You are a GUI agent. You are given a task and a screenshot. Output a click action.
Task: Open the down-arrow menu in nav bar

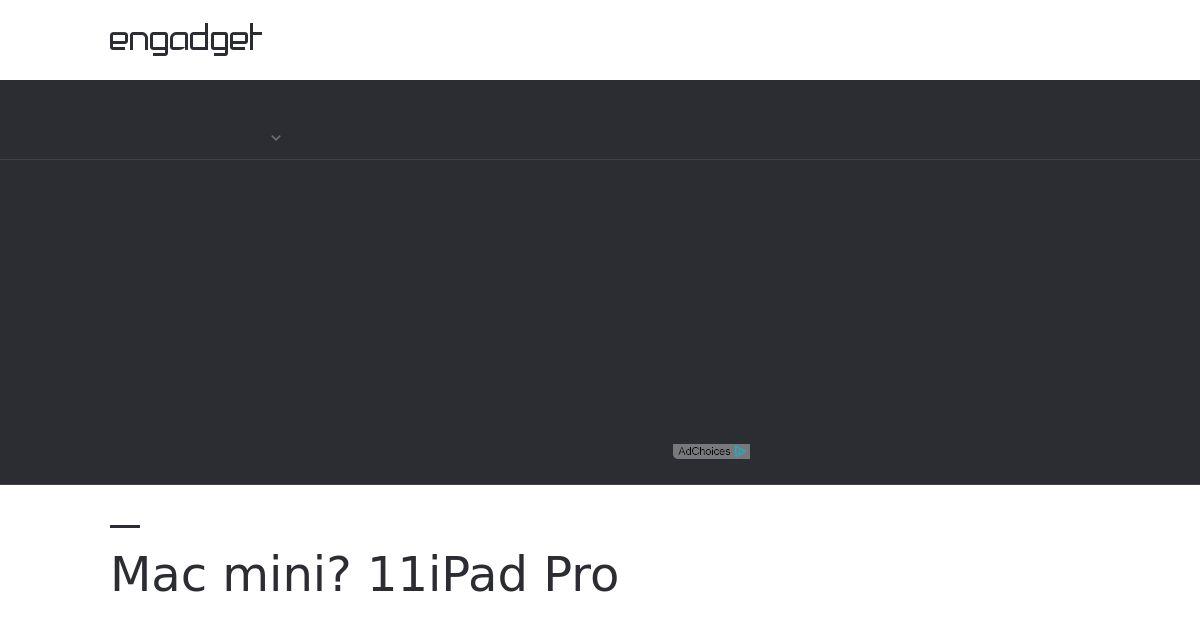[276, 138]
